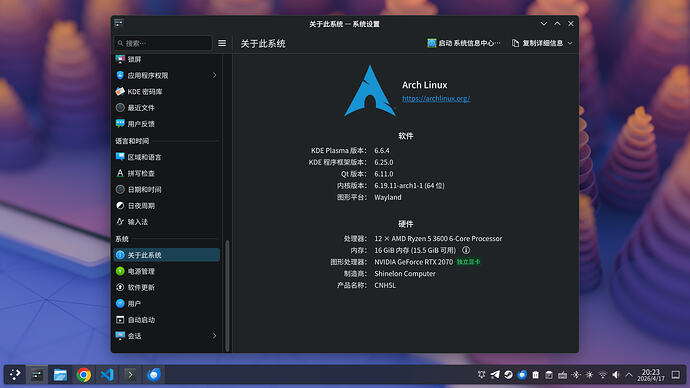Open the KDE application launcher

tap(15, 375)
